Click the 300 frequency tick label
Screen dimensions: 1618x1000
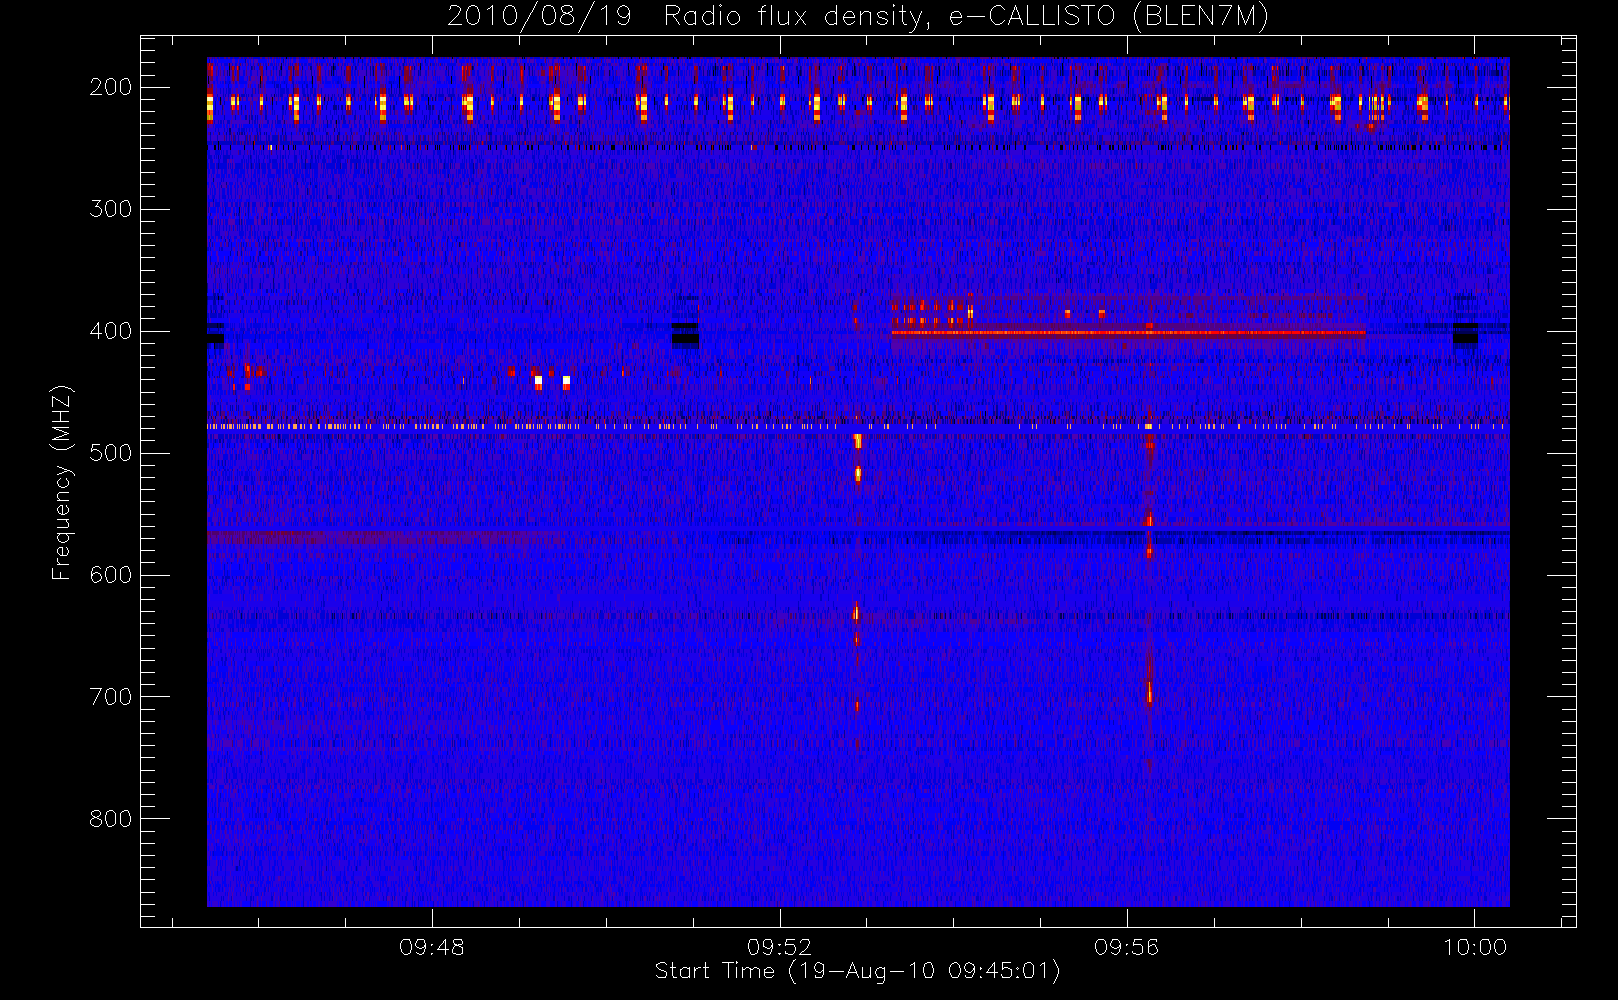click(111, 209)
